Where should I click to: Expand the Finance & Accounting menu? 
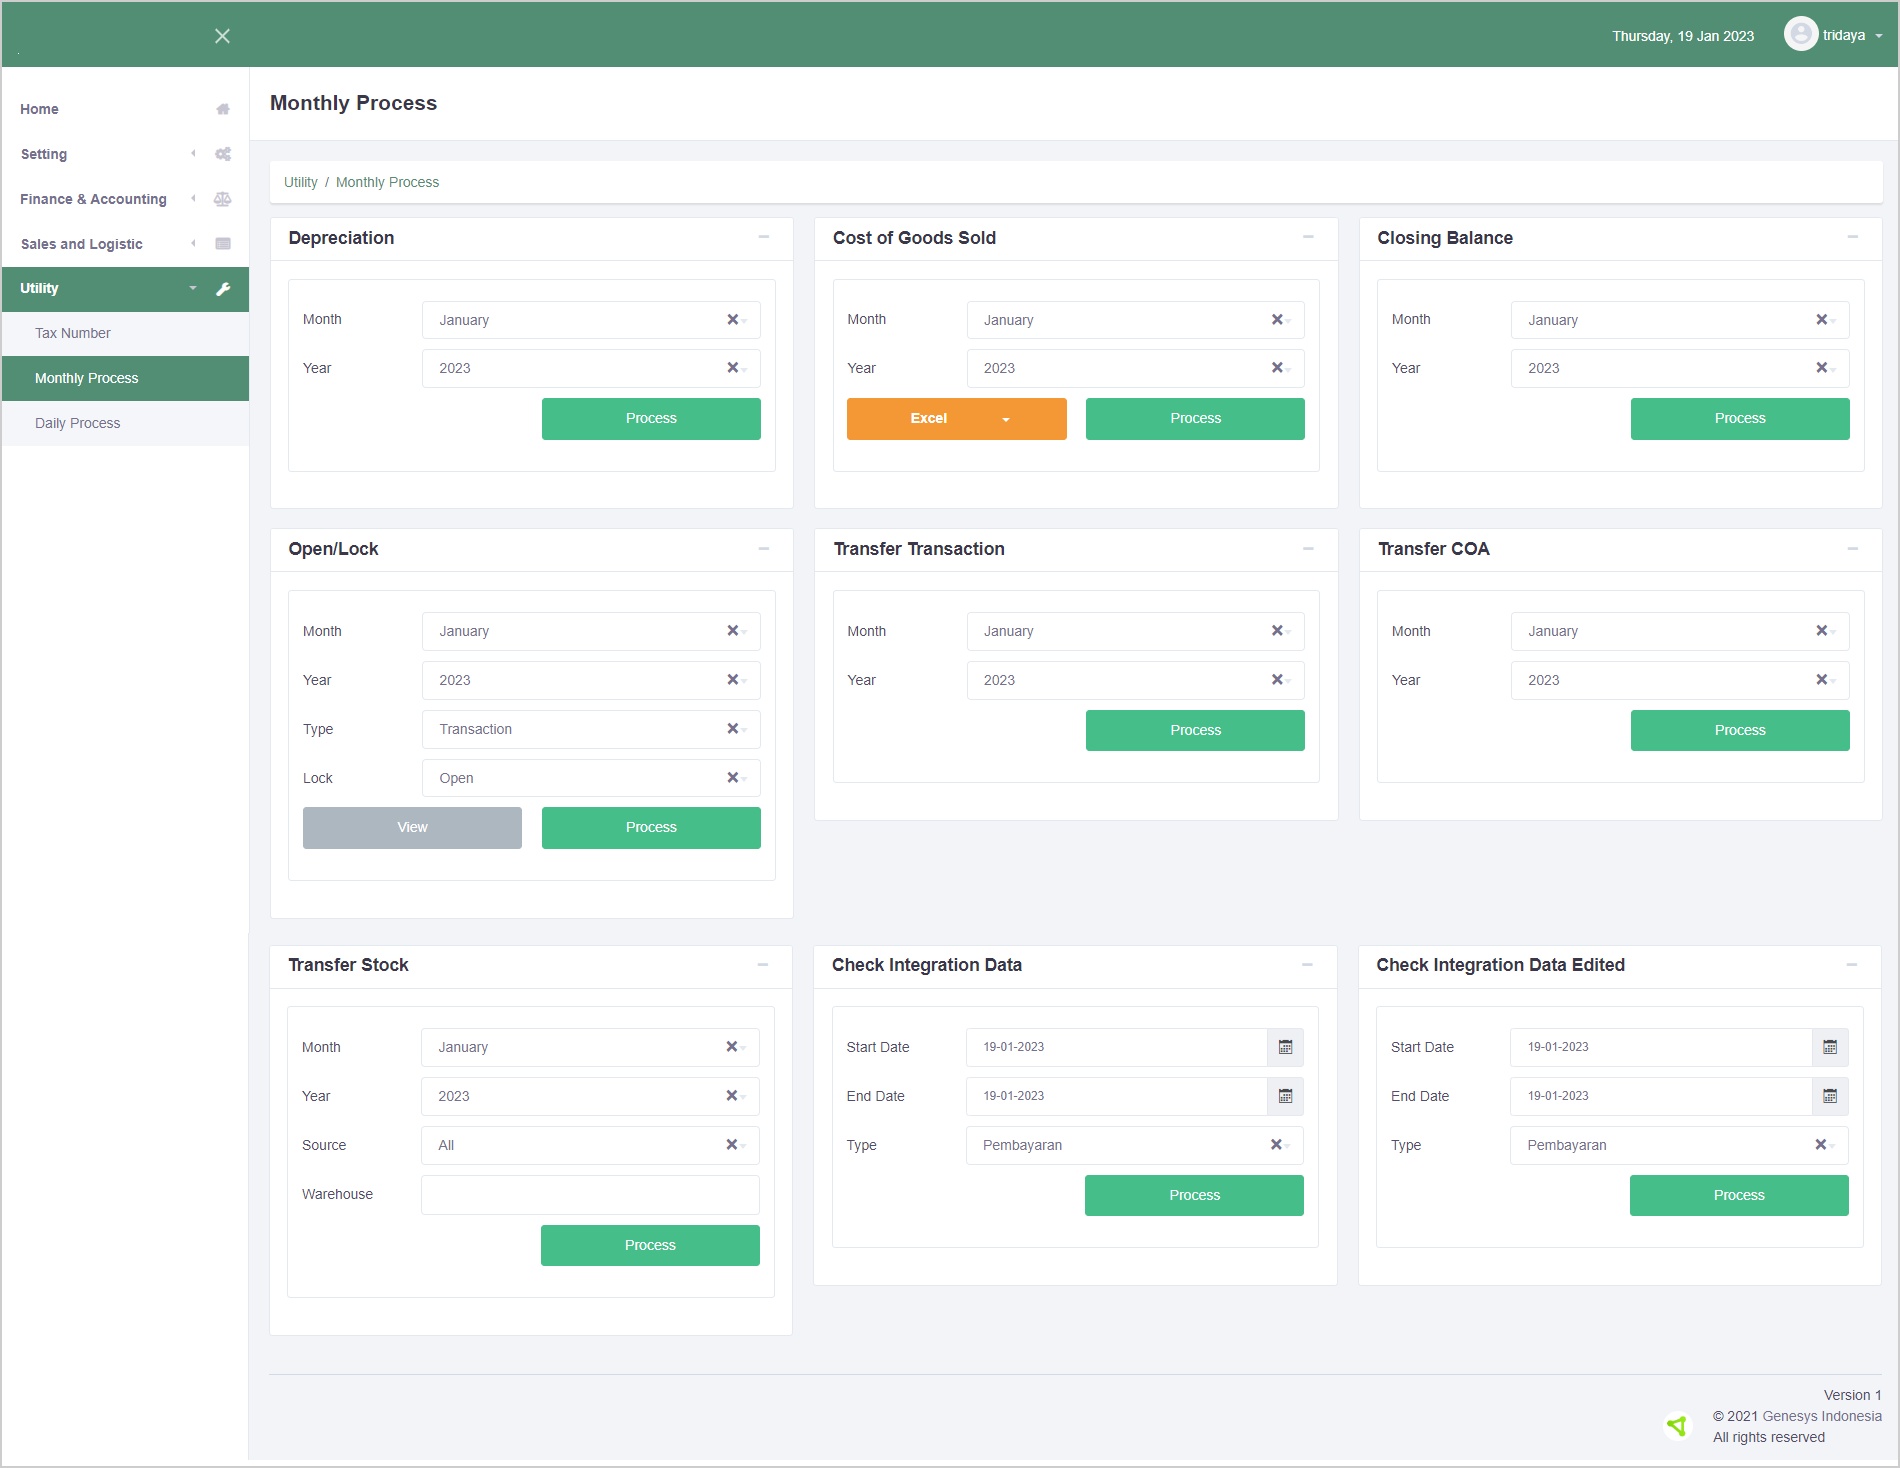93,199
